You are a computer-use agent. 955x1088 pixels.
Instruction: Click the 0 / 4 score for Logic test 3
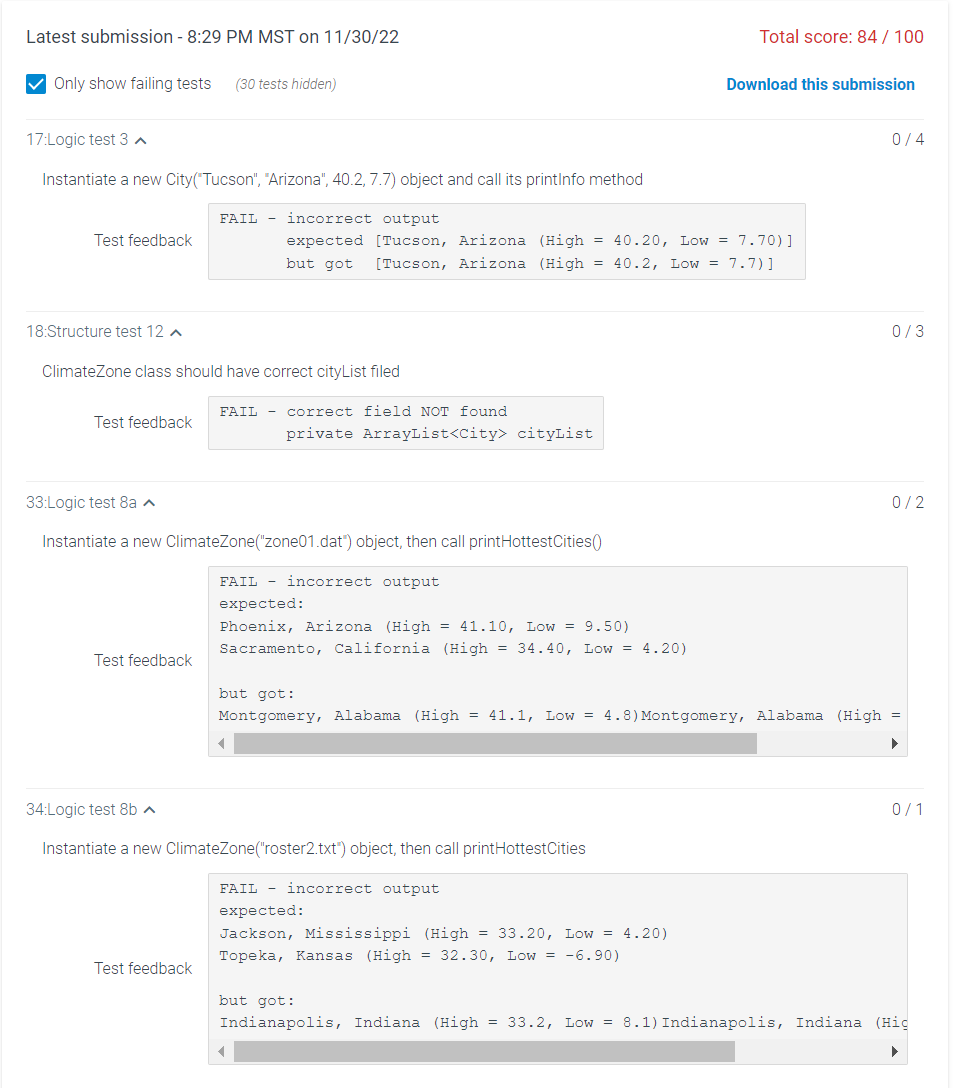[x=908, y=139]
